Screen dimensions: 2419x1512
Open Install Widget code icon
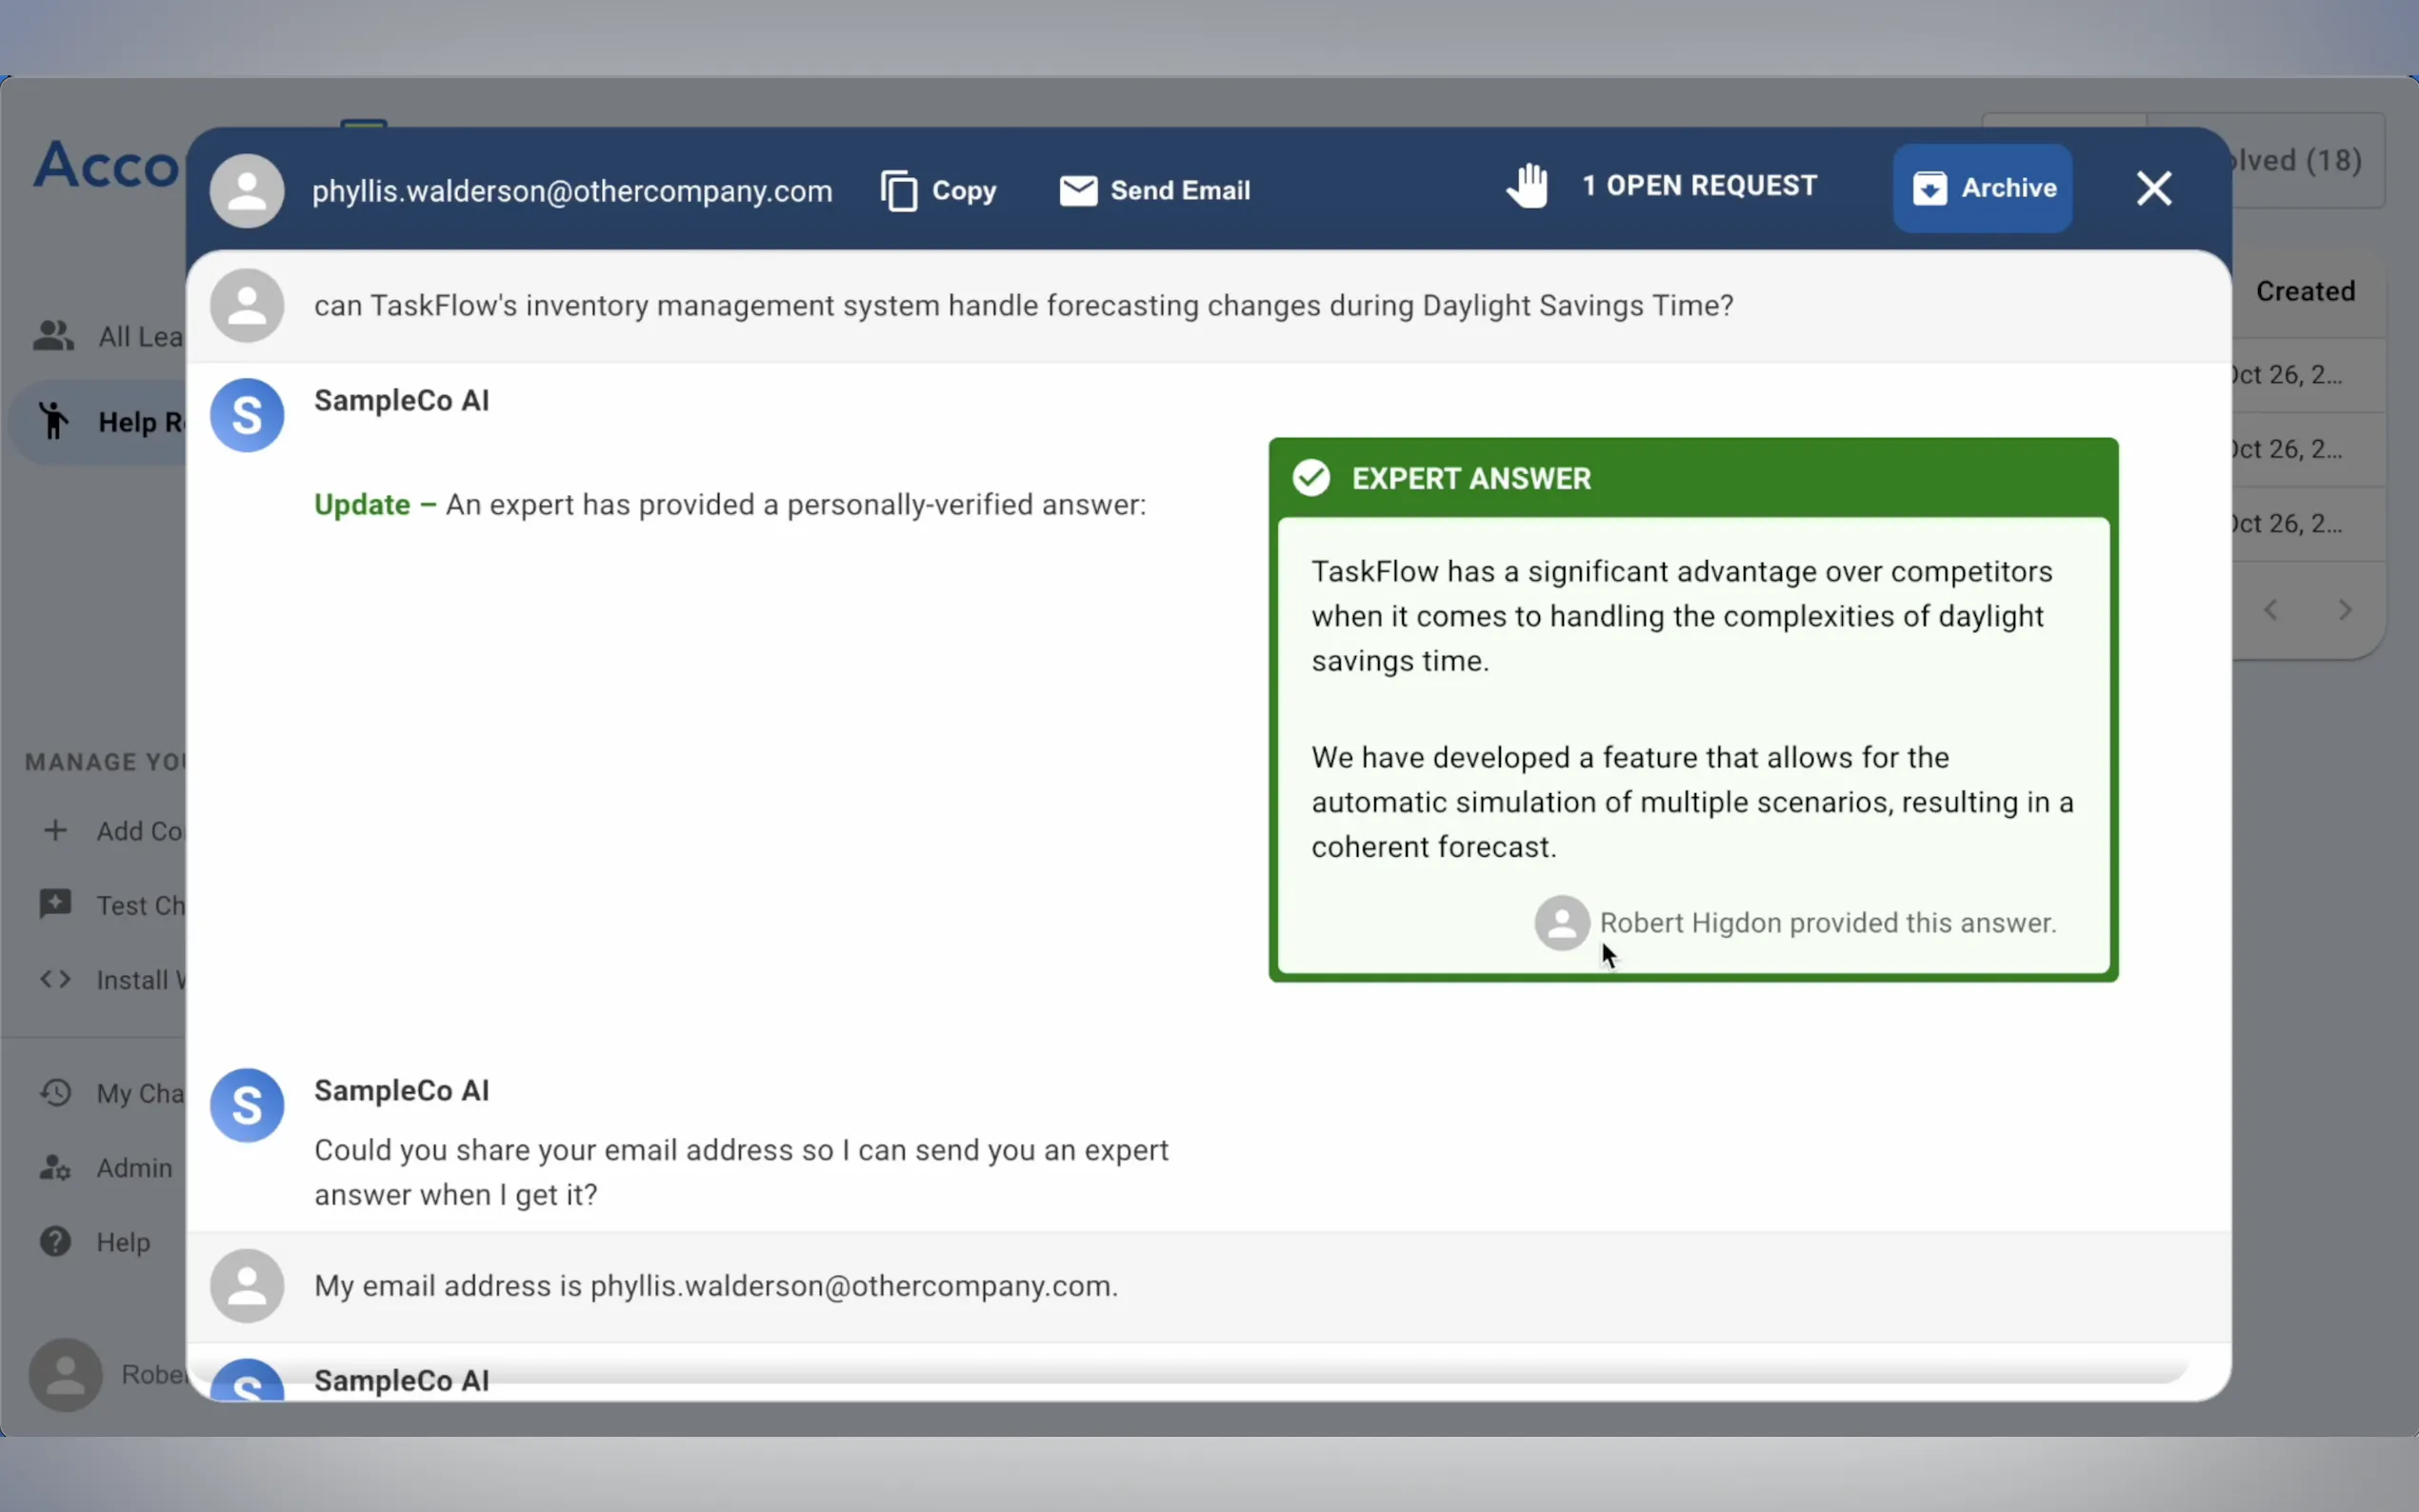click(56, 979)
